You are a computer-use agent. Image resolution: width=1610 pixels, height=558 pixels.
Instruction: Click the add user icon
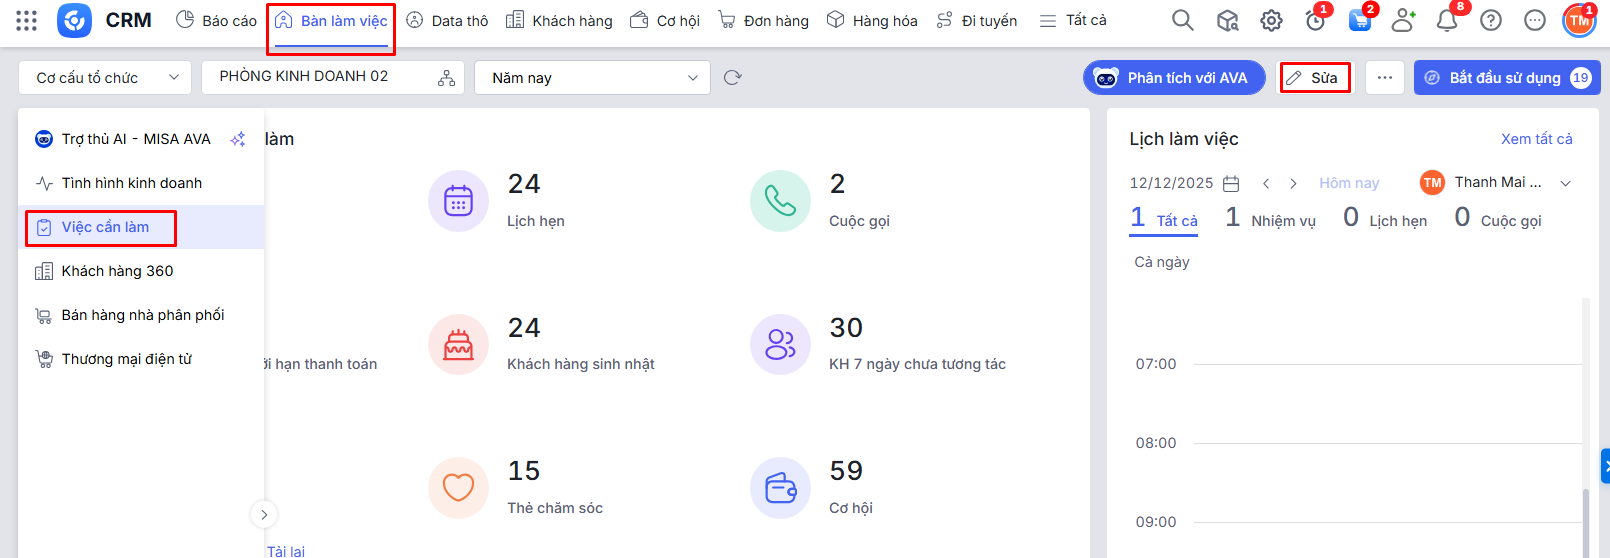point(1403,20)
